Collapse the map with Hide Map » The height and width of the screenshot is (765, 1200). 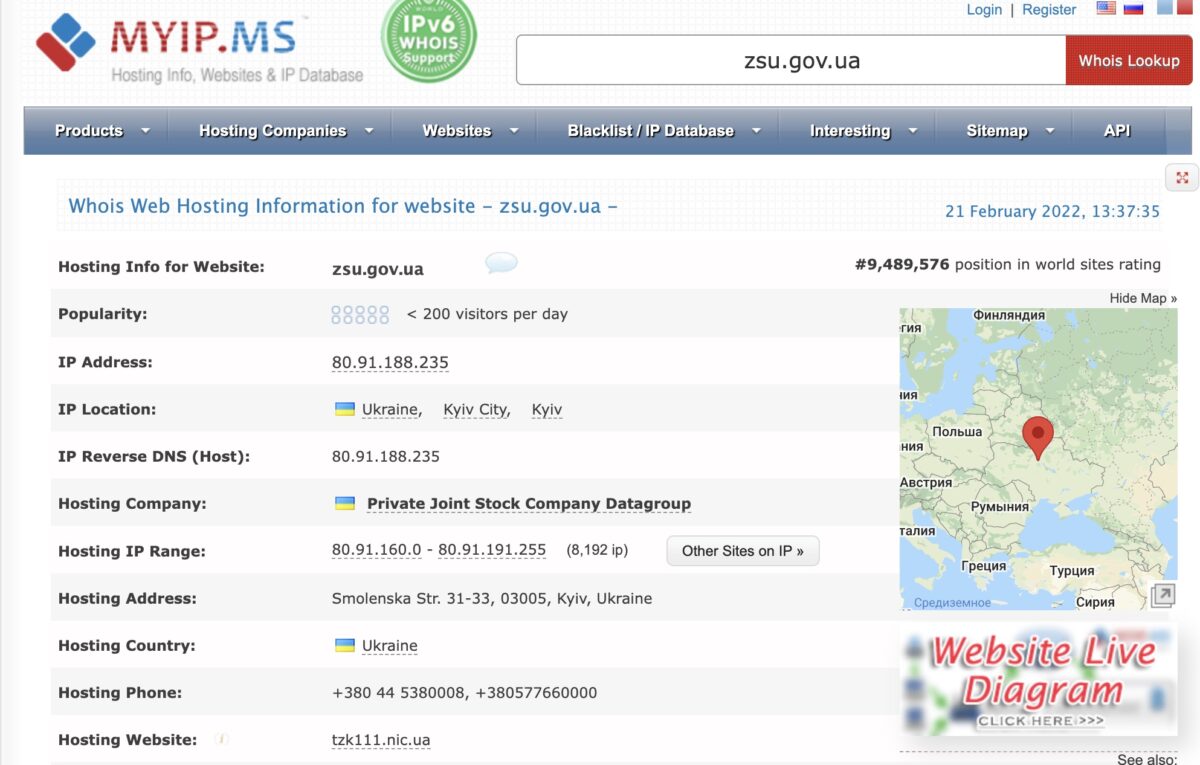[x=1143, y=298]
